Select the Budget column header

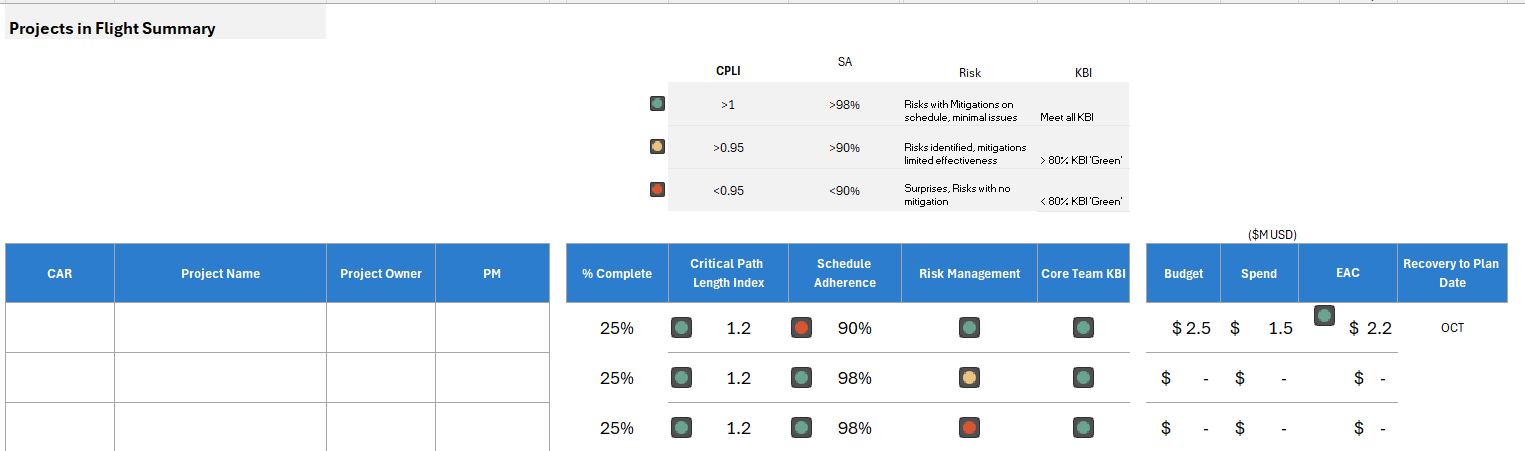[1183, 273]
